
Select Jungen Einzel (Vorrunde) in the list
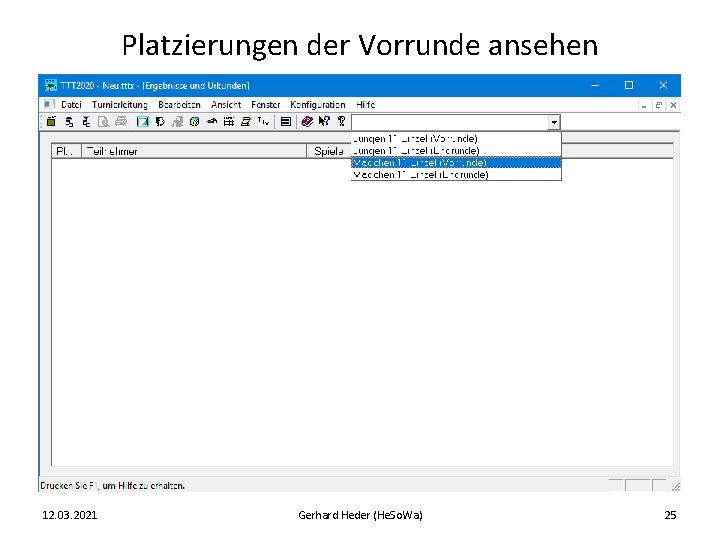pyautogui.click(x=456, y=139)
